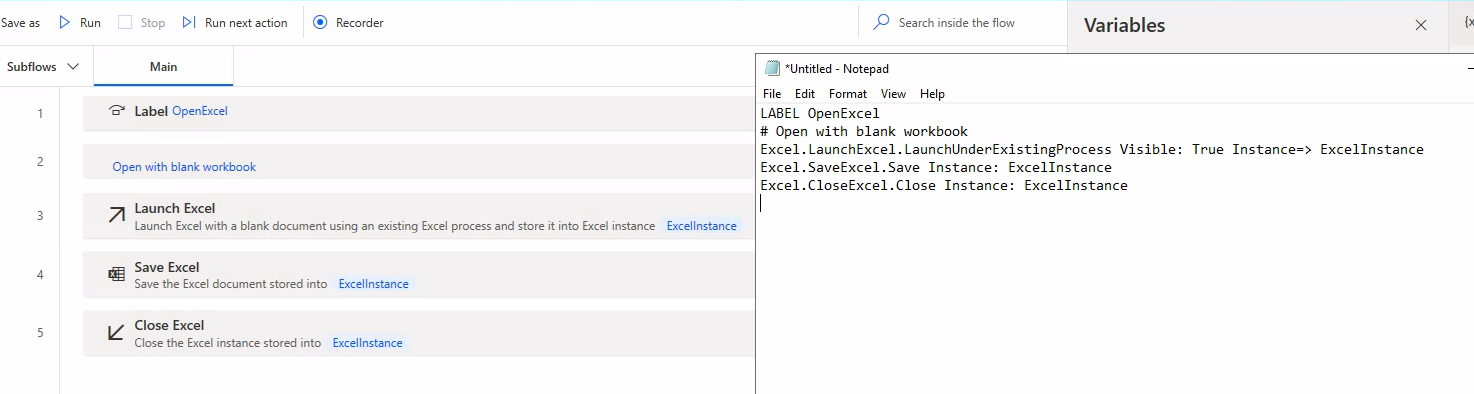Select the 'Open with blank workbook' comment
The height and width of the screenshot is (394, 1474).
pos(184,167)
